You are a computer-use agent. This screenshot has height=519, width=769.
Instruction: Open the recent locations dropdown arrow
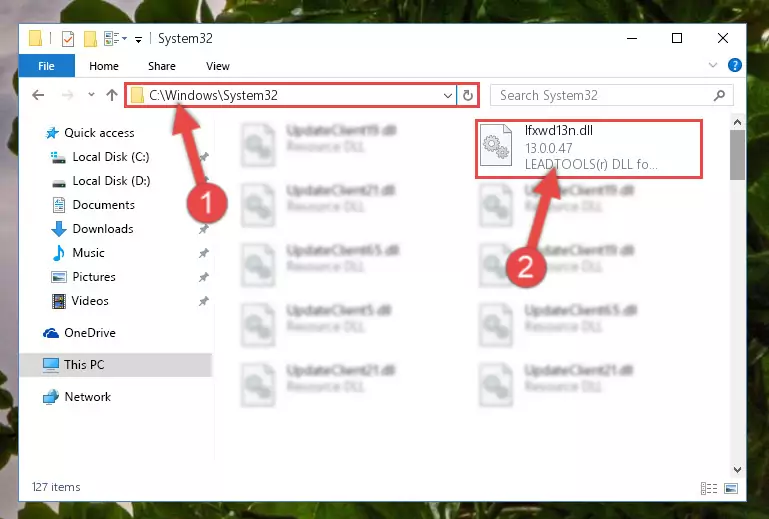point(91,95)
